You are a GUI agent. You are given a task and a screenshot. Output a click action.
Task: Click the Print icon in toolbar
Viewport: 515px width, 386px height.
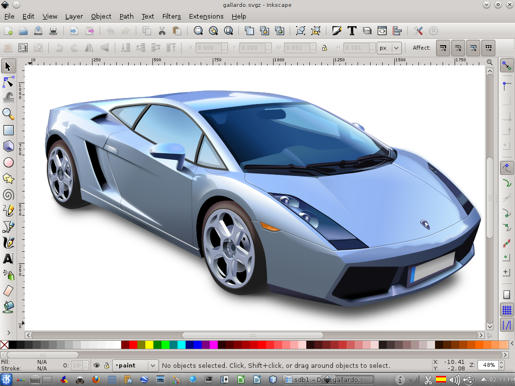coord(53,31)
